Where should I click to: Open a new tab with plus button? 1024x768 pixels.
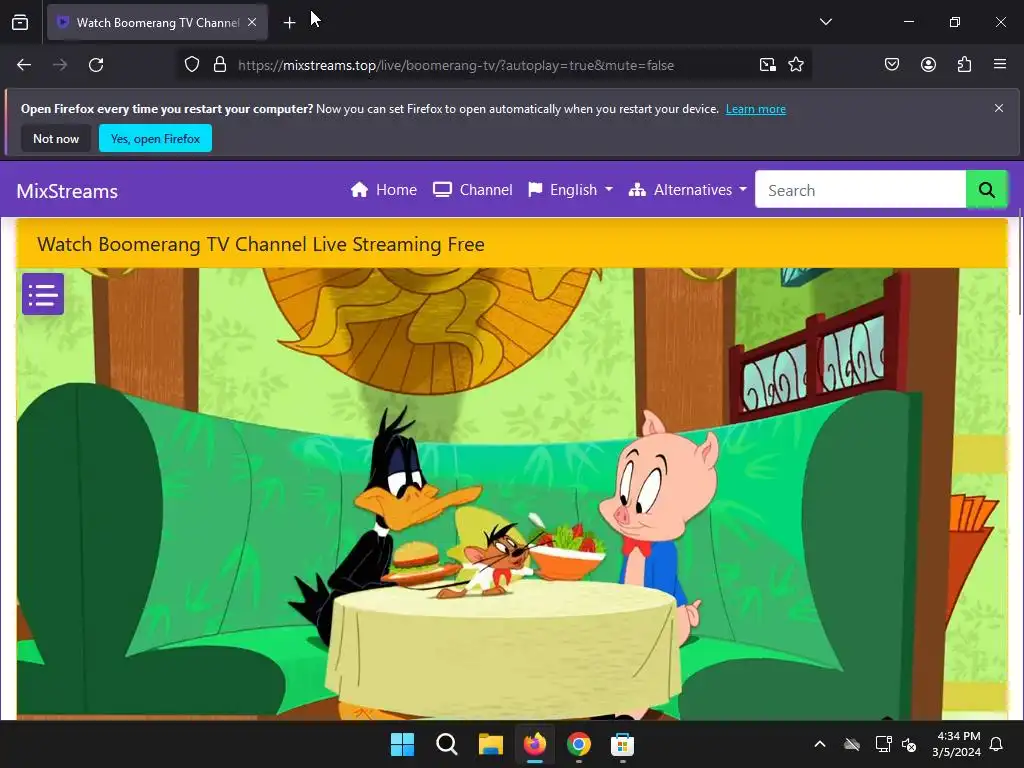(289, 22)
